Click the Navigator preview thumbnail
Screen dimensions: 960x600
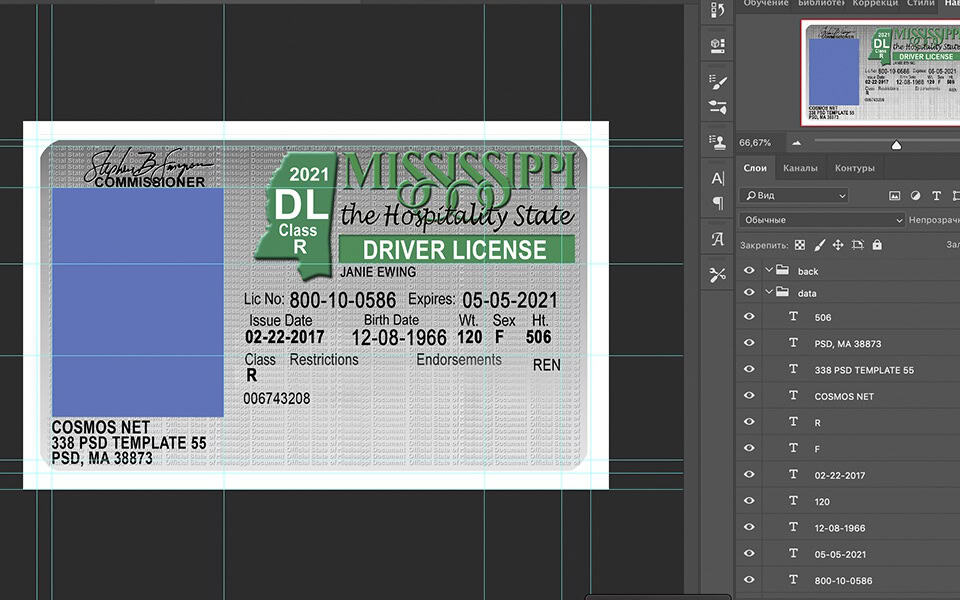pyautogui.click(x=880, y=72)
